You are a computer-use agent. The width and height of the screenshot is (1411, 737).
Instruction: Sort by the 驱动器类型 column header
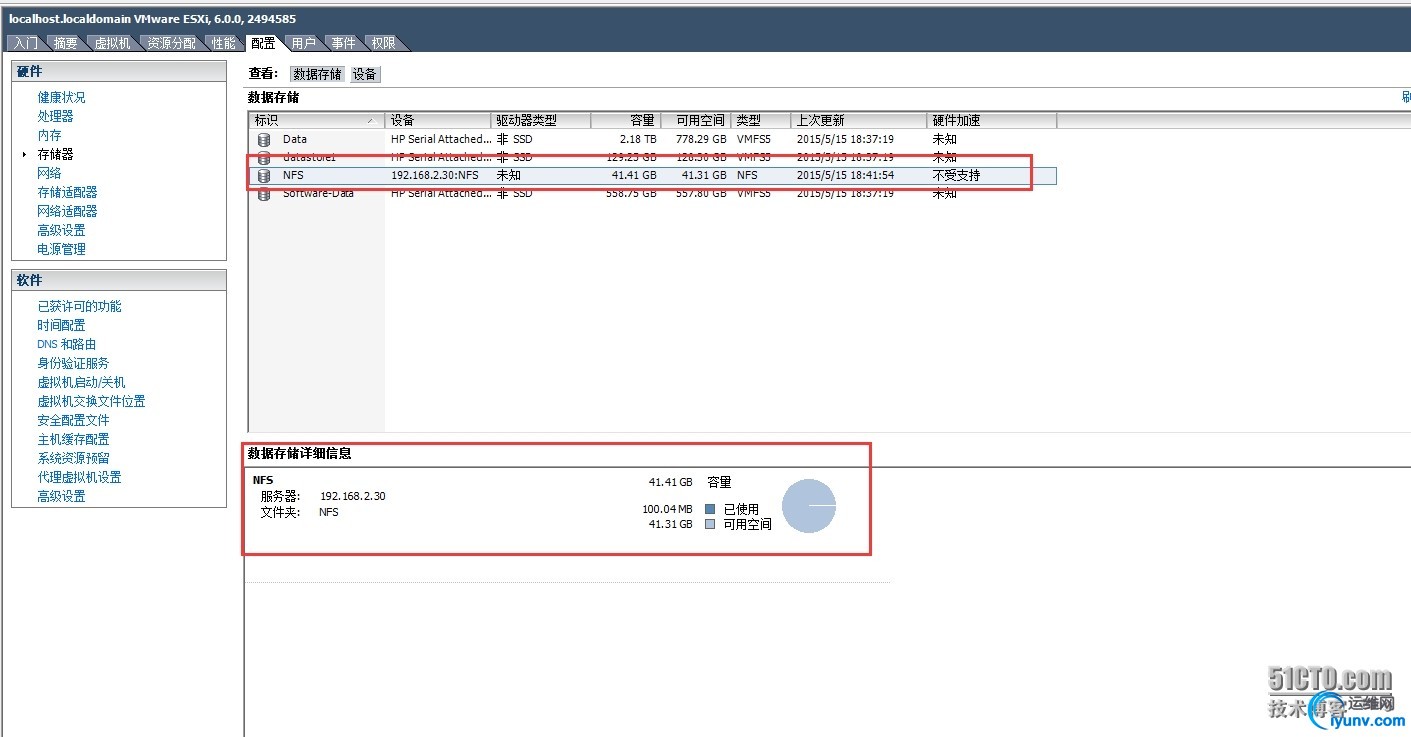click(x=541, y=120)
